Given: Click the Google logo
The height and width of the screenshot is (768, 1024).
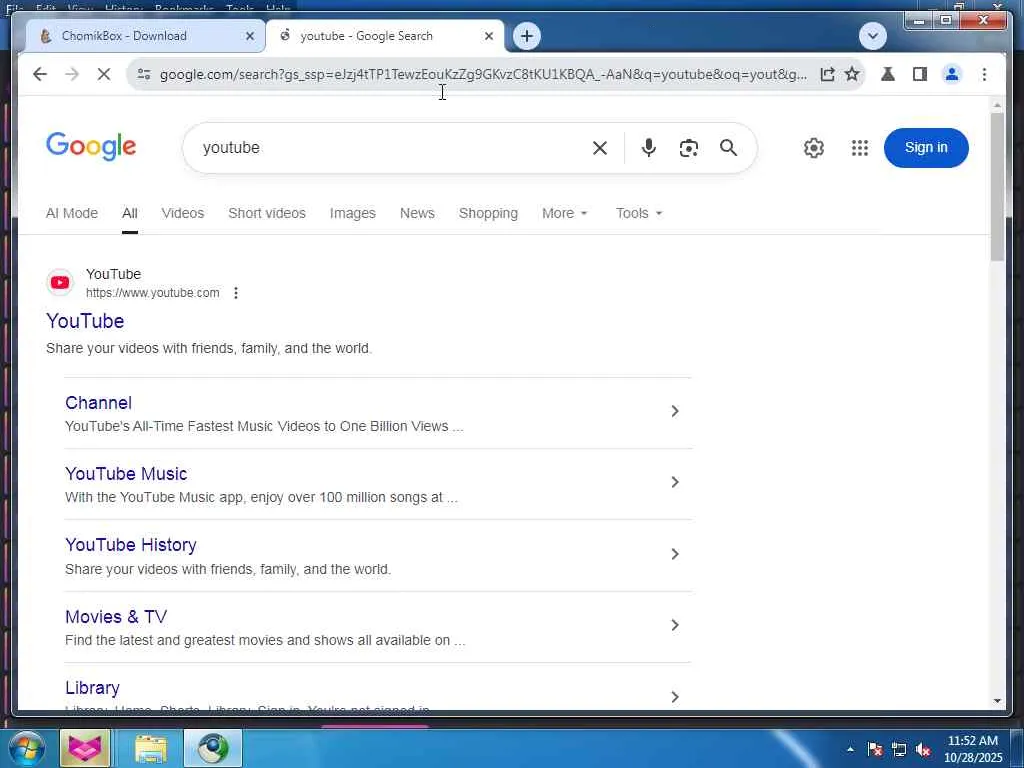Looking at the screenshot, I should pyautogui.click(x=91, y=146).
